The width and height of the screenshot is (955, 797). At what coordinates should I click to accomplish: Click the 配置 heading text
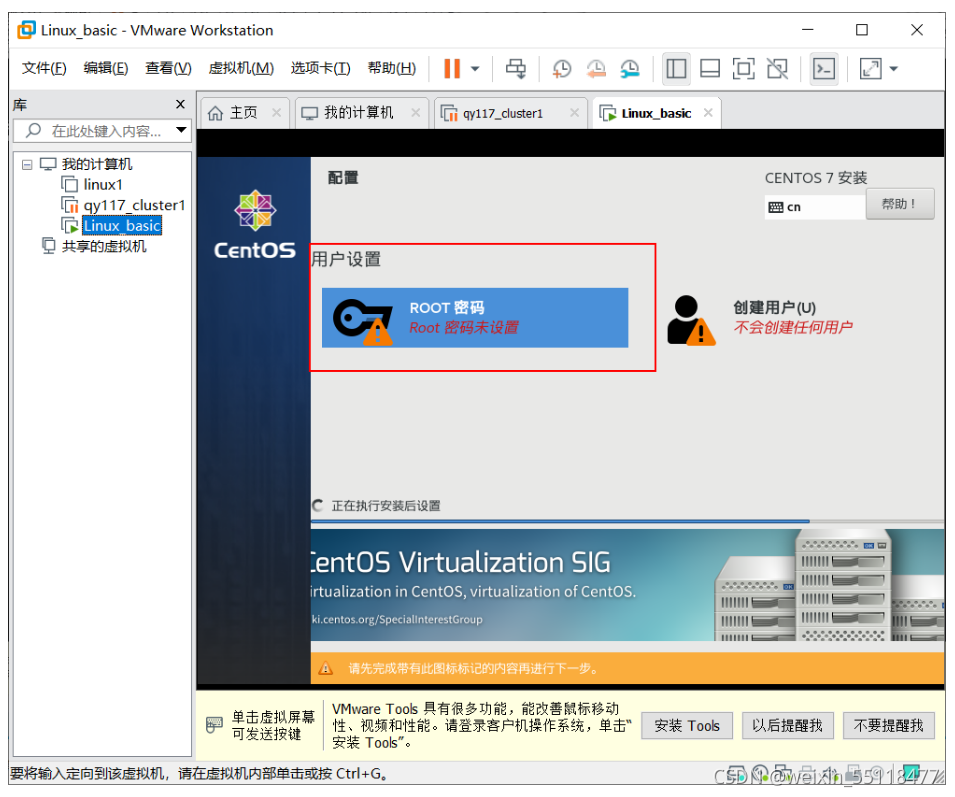[x=343, y=178]
